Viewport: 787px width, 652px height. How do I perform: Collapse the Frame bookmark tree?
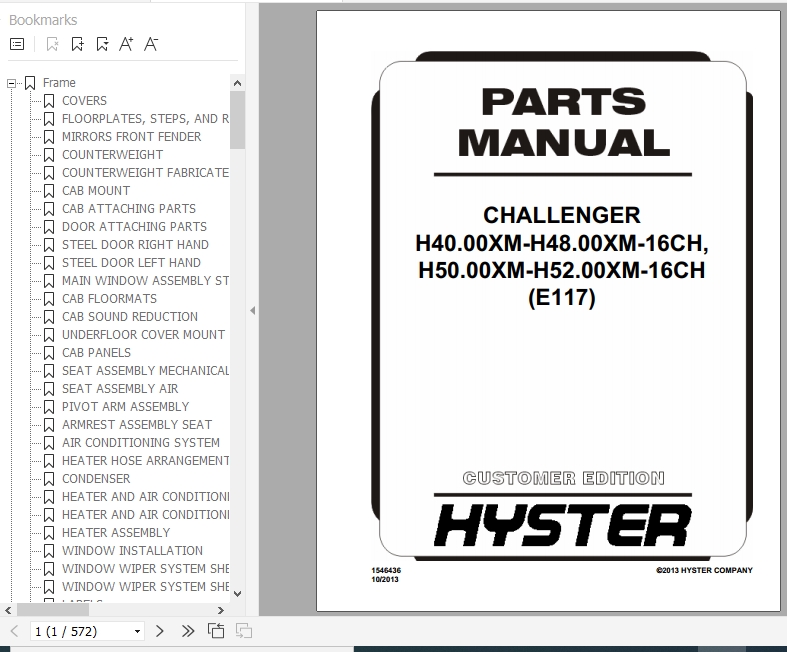(11, 83)
